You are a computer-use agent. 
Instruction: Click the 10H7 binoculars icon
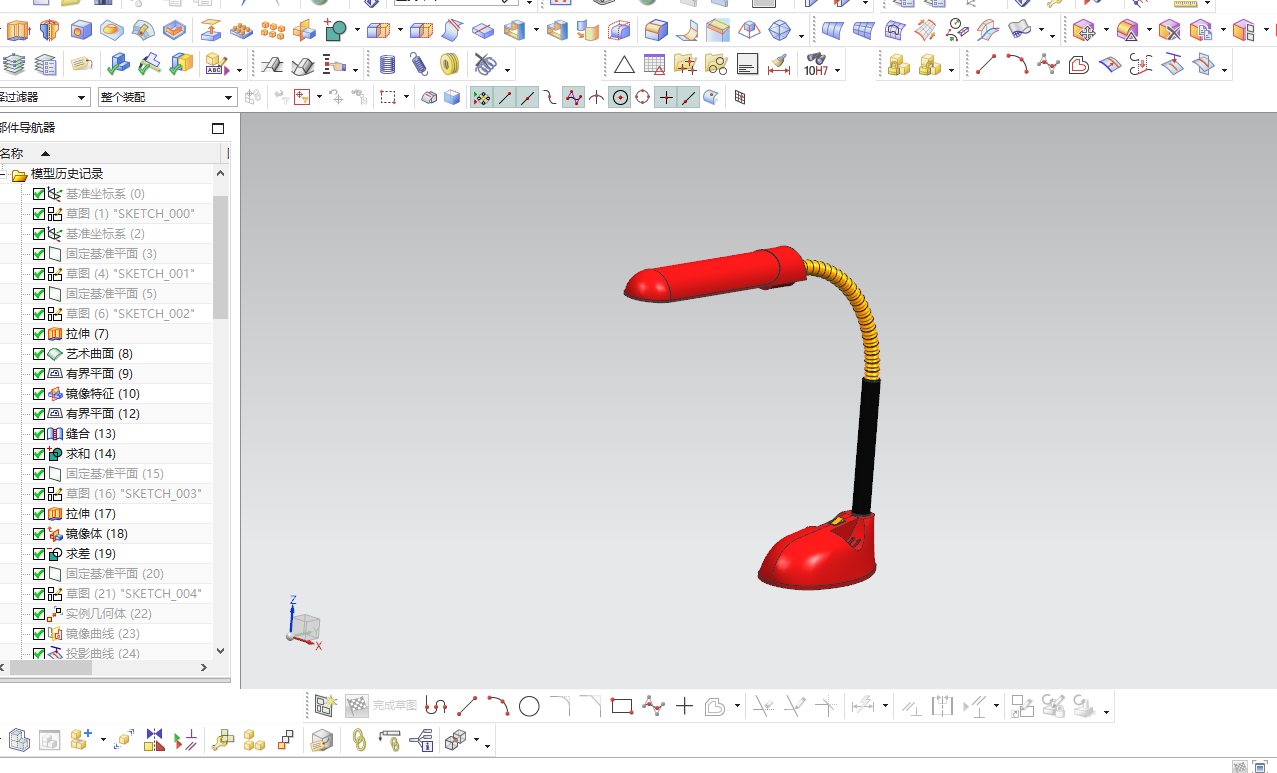pyautogui.click(x=816, y=65)
